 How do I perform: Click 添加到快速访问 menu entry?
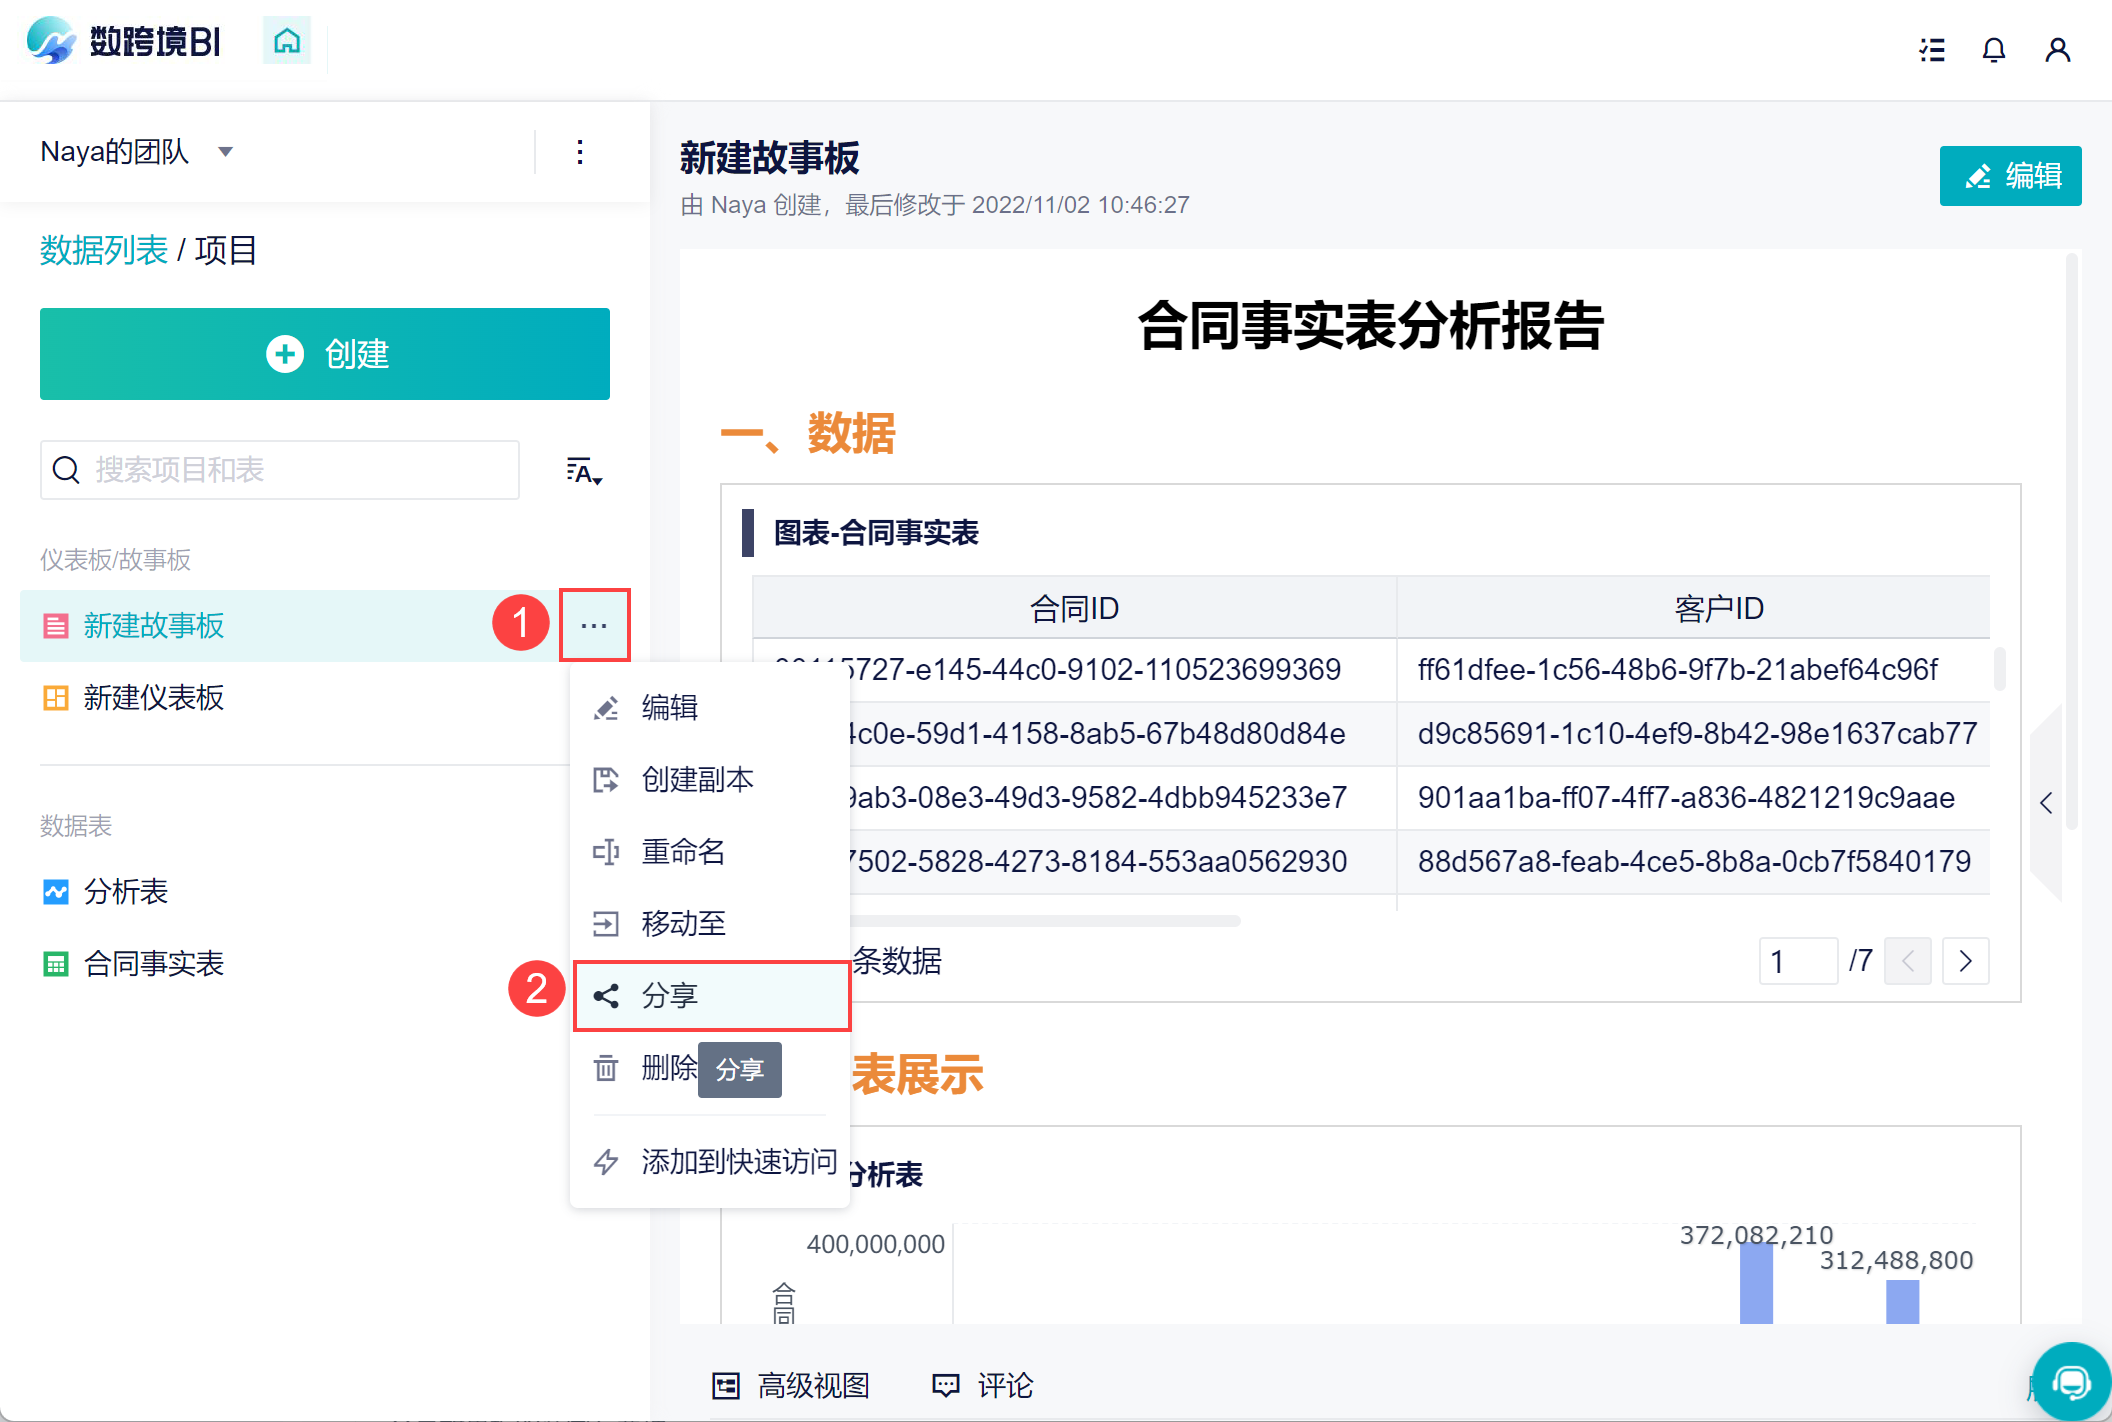(x=738, y=1161)
